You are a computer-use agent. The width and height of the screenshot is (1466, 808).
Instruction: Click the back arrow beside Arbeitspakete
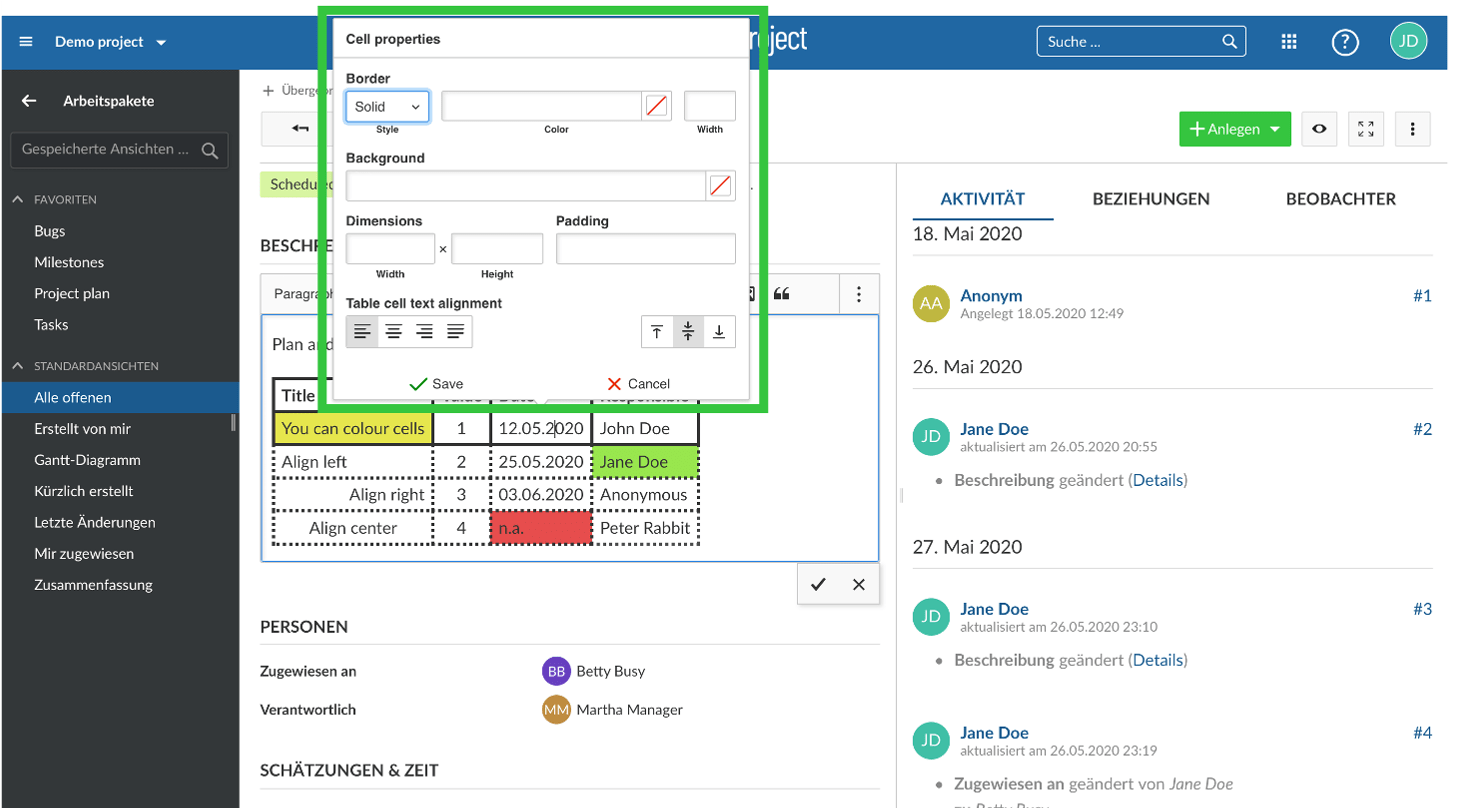[x=29, y=101]
